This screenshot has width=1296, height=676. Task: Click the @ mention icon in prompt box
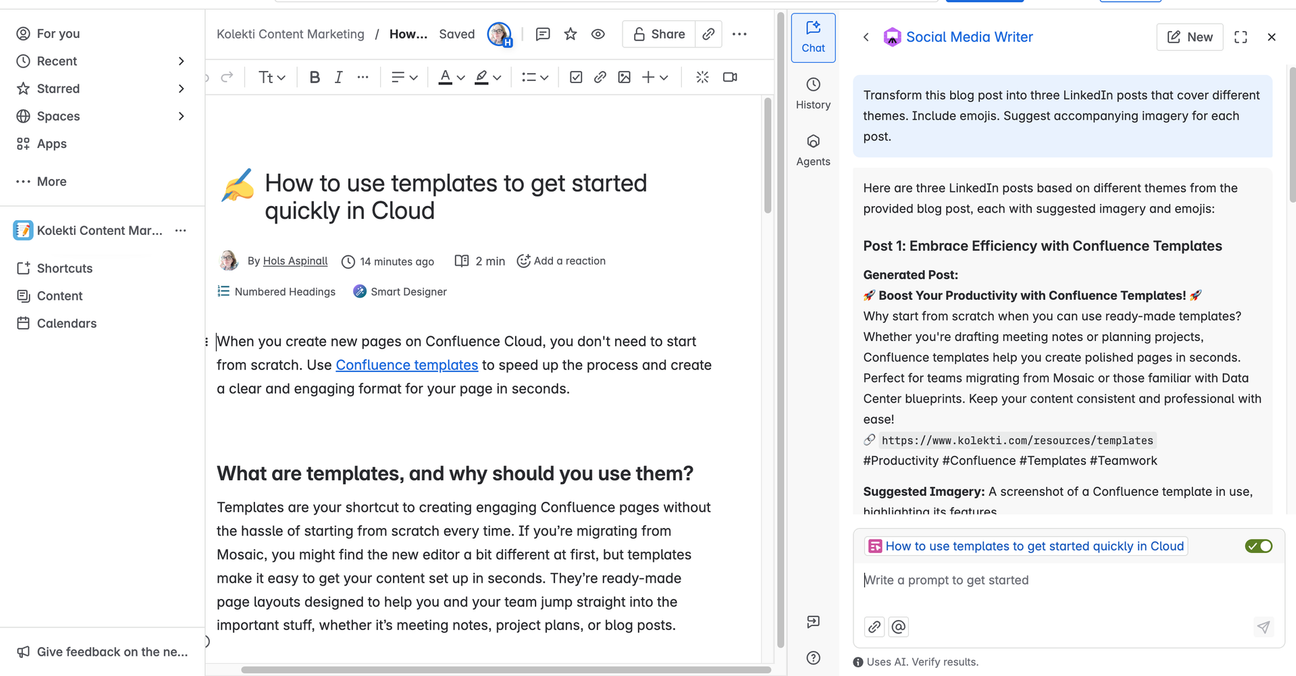pos(898,627)
